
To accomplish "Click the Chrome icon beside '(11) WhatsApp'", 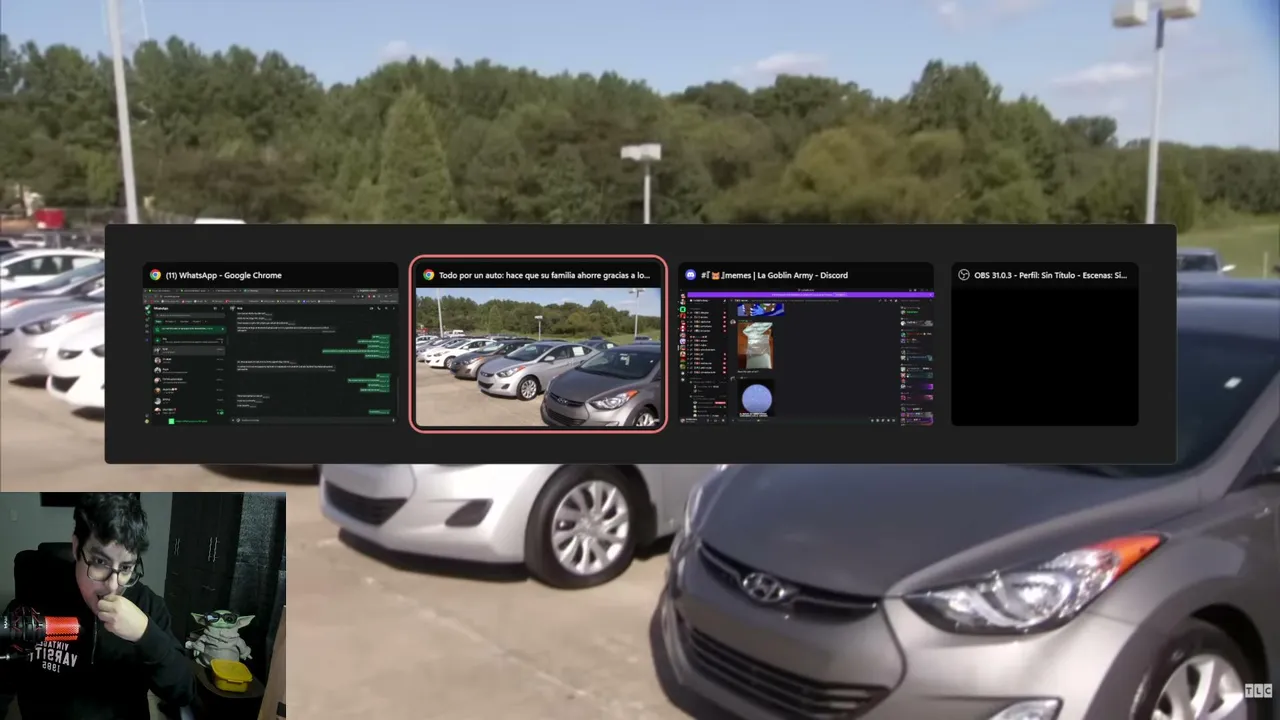I will point(155,275).
